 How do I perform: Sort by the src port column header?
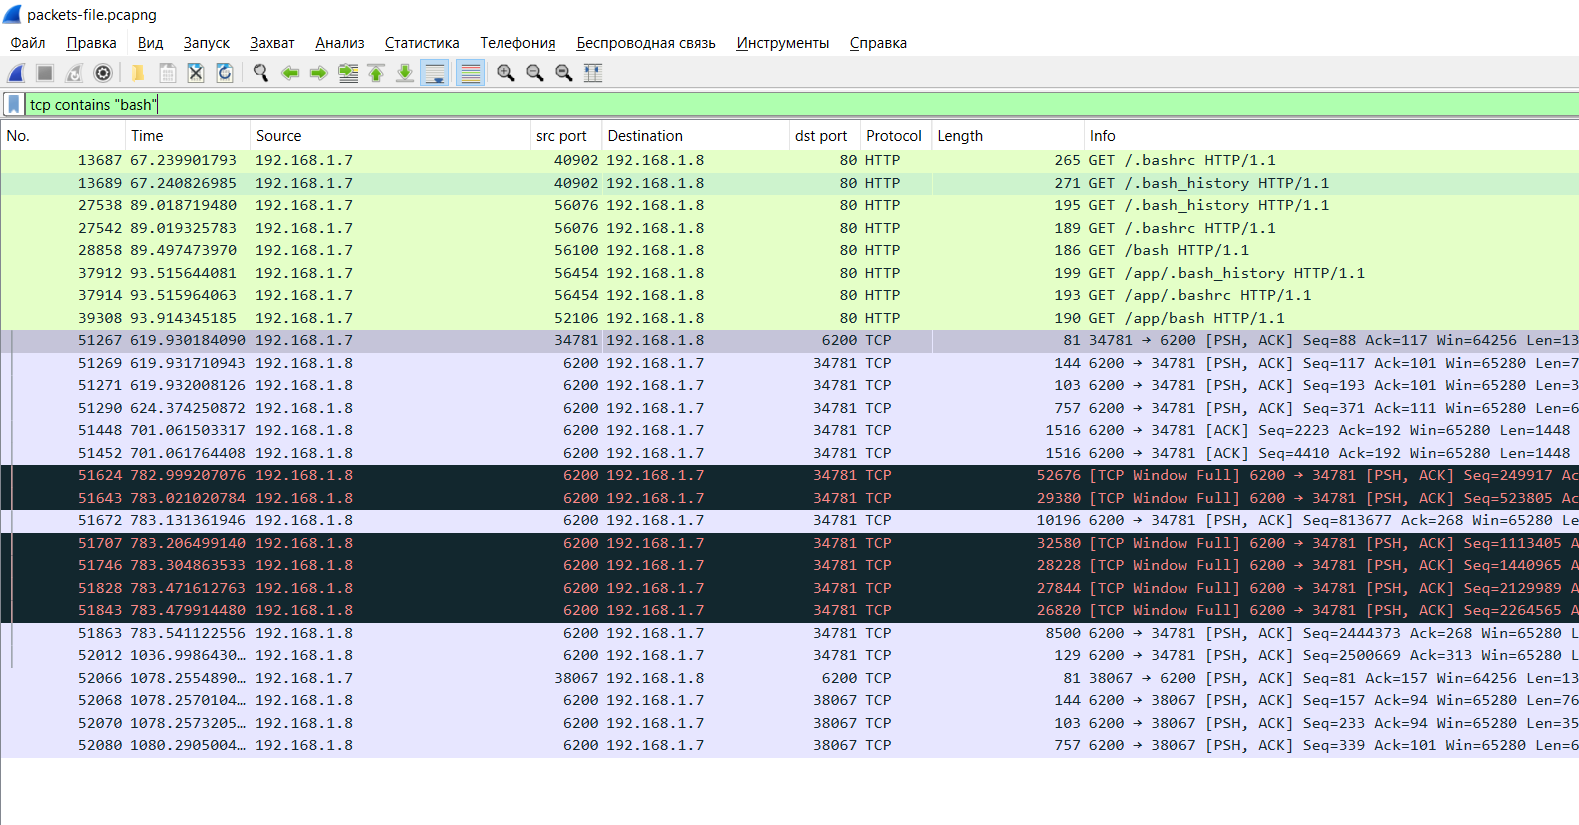coord(566,136)
